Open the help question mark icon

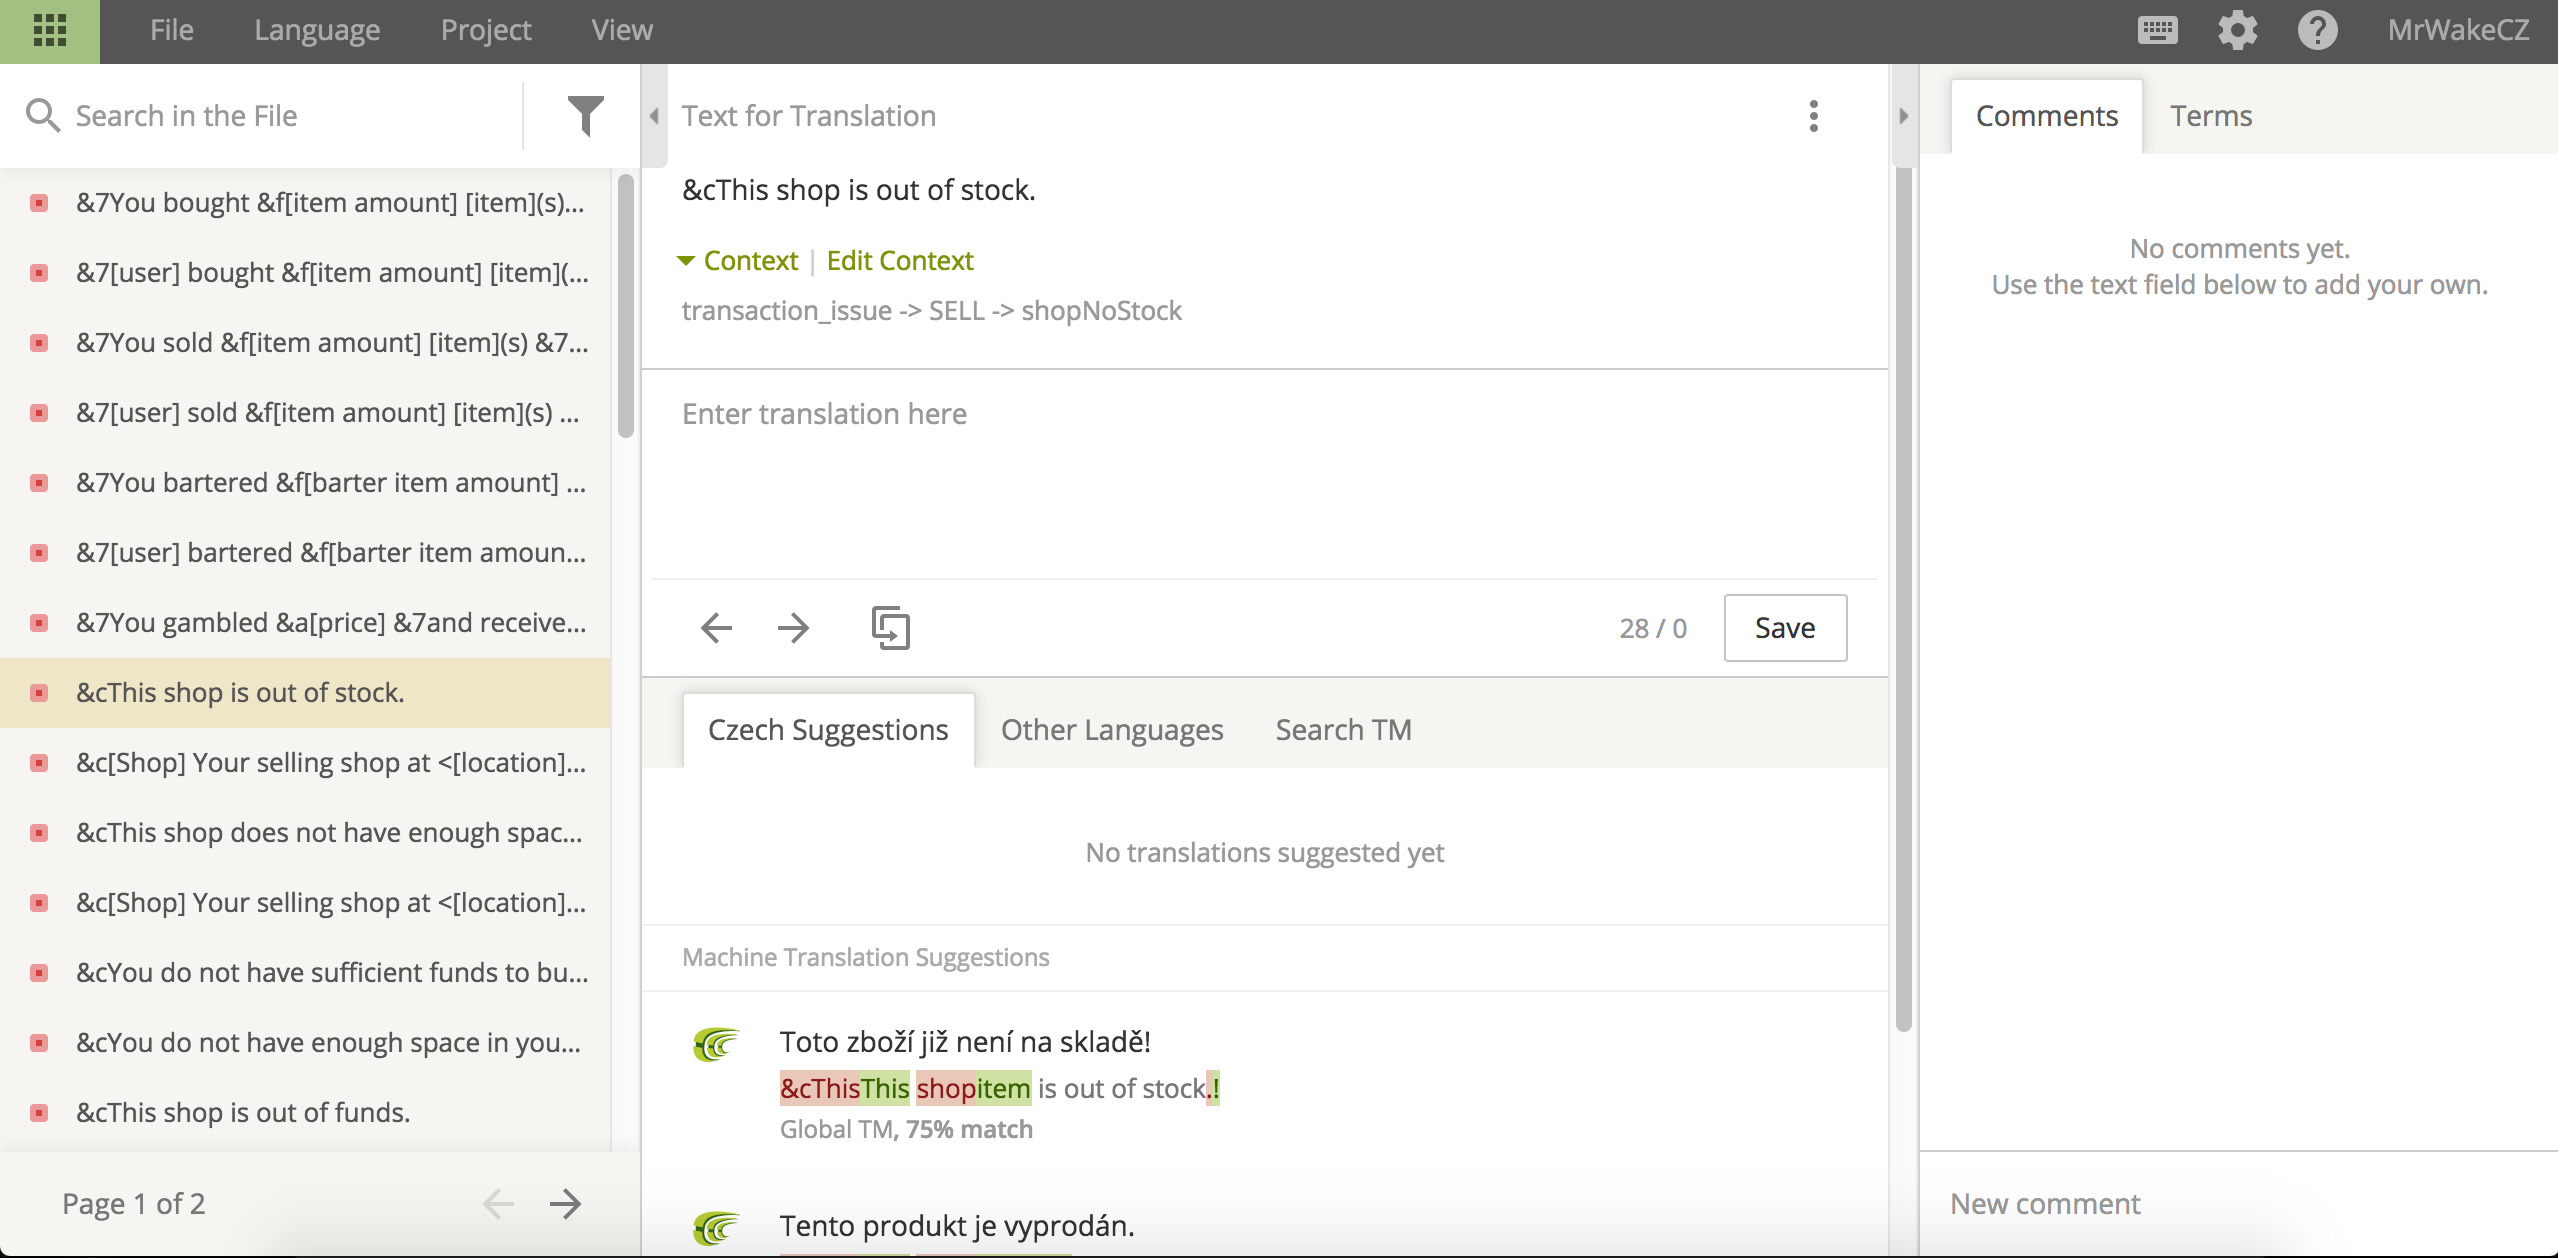coord(2317,30)
